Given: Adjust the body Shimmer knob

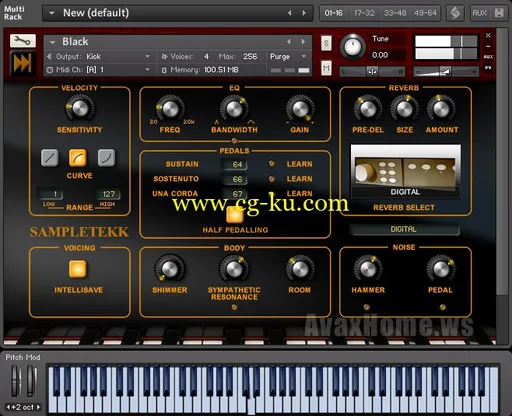Looking at the screenshot, I should pos(170,268).
